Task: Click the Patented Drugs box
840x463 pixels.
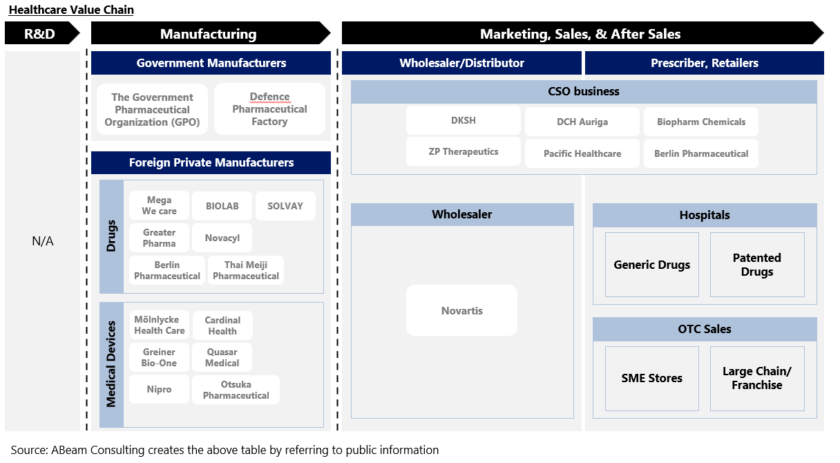Action: (x=756, y=265)
